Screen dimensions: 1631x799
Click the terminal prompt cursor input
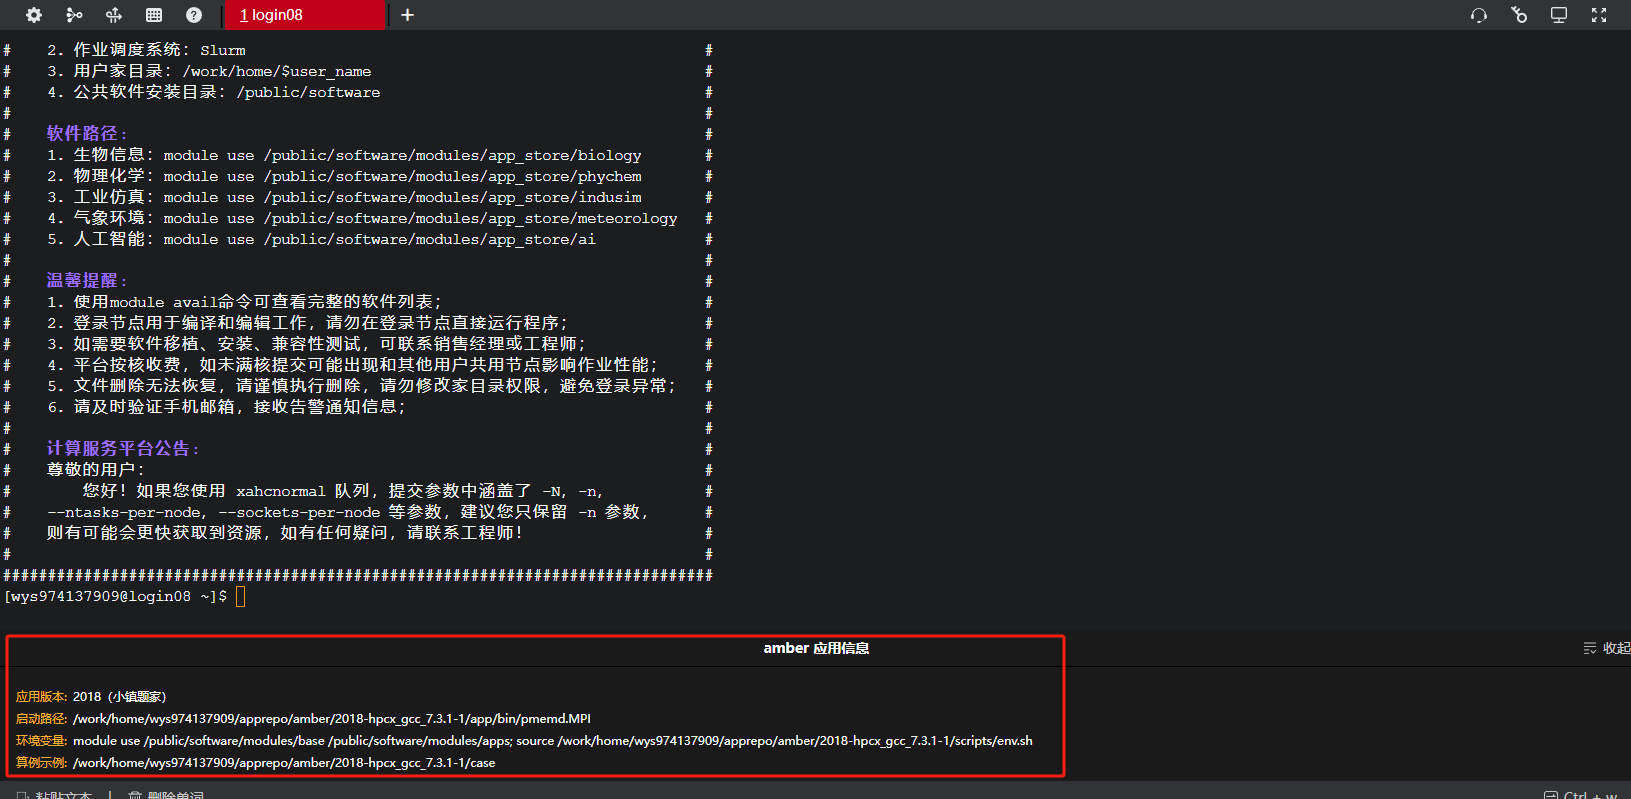pyautogui.click(x=240, y=597)
